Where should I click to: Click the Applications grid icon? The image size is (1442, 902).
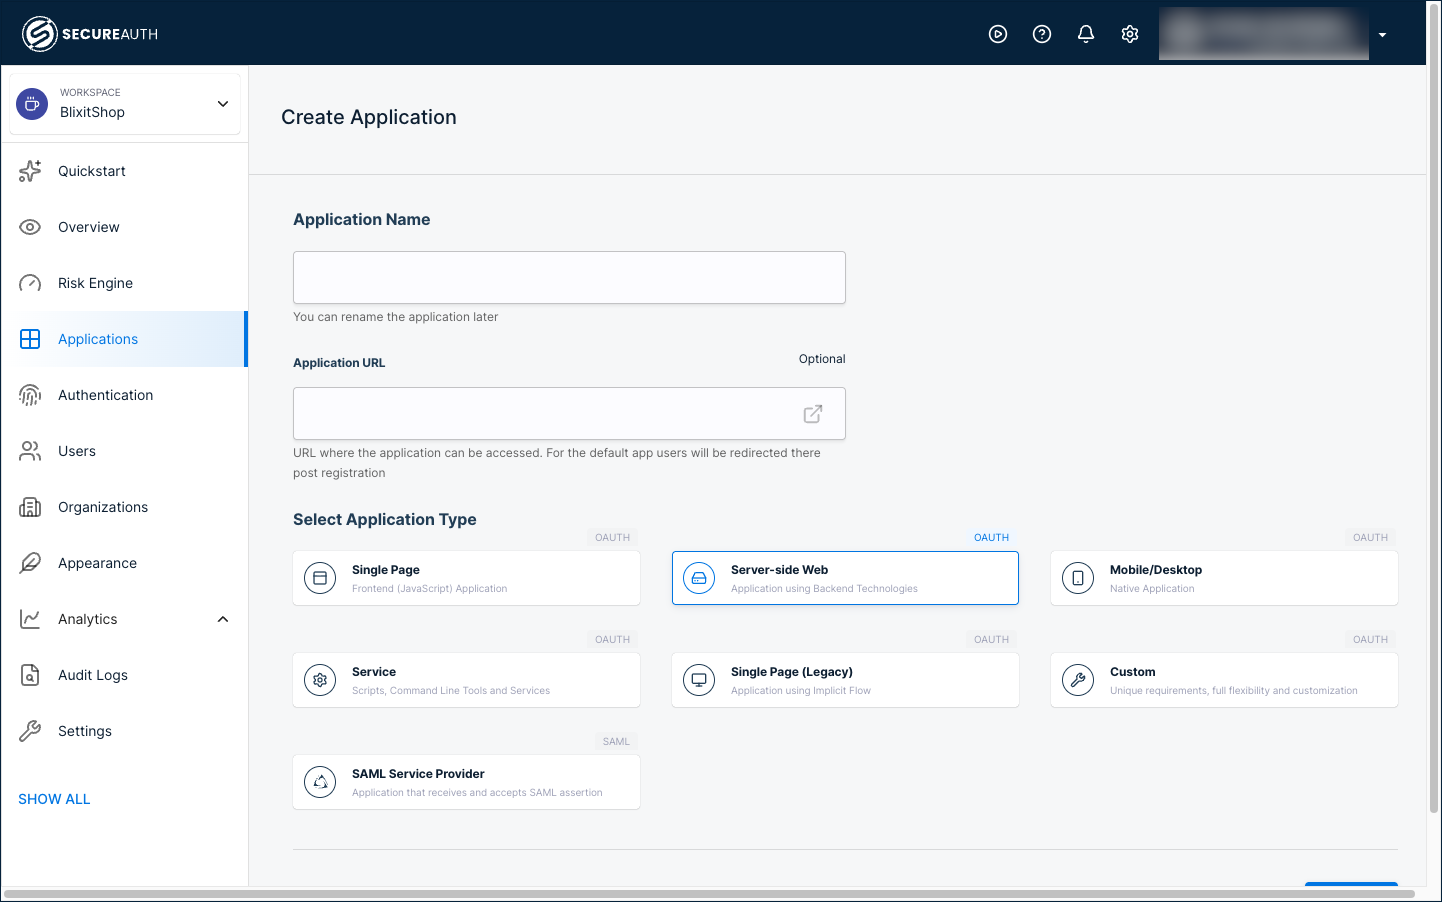(x=30, y=339)
